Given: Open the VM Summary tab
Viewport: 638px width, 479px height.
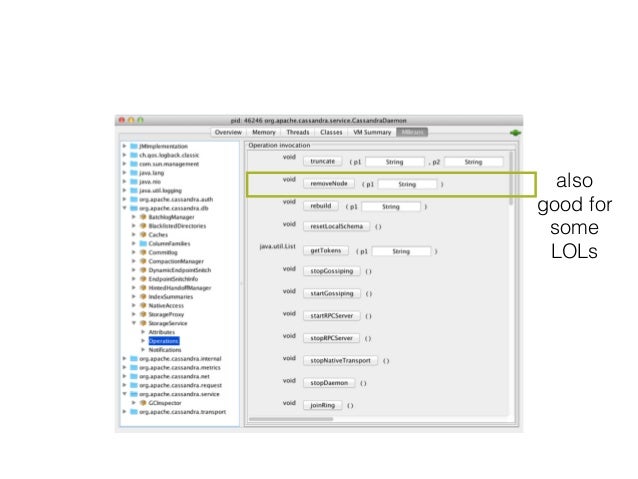Looking at the screenshot, I should pyautogui.click(x=372, y=132).
